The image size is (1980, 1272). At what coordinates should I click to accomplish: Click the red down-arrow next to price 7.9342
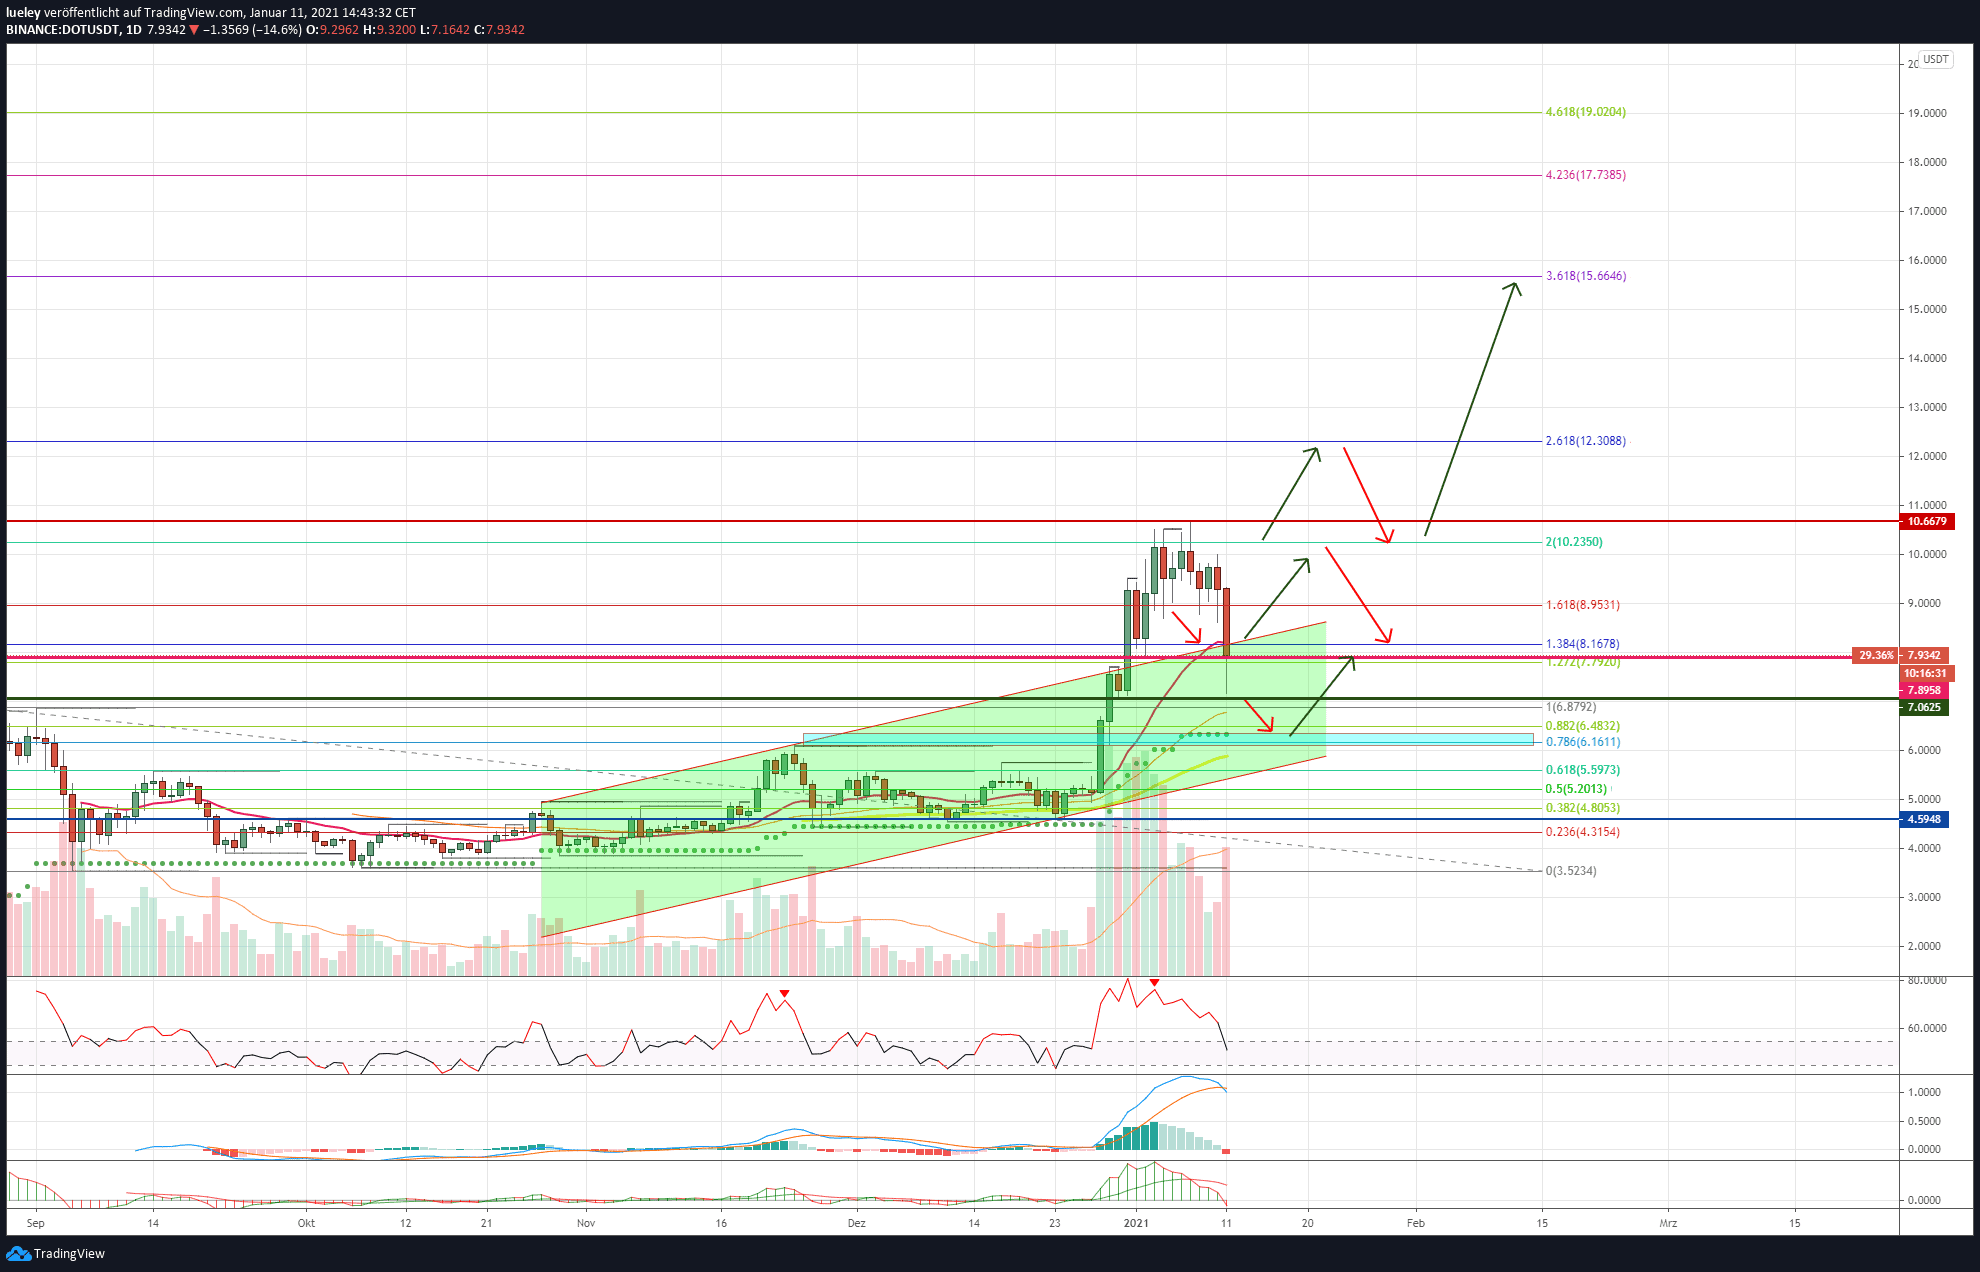[194, 30]
